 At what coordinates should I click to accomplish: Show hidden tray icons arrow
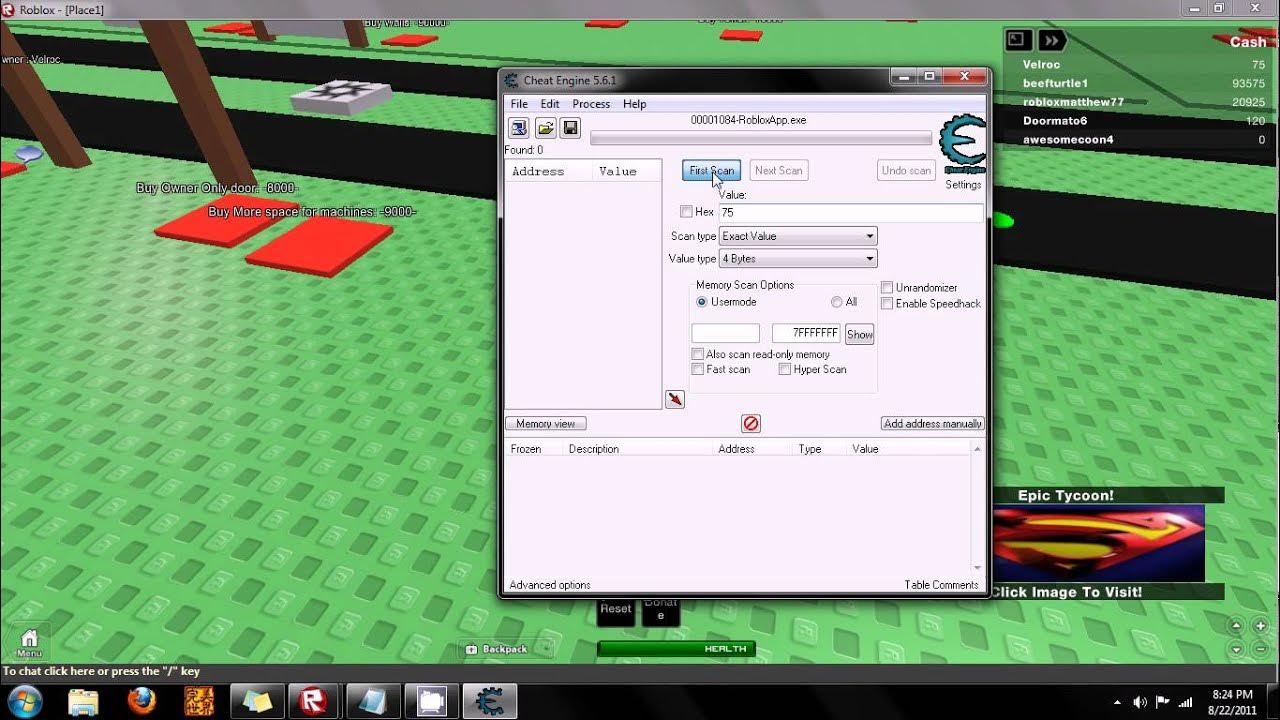[1116, 702]
